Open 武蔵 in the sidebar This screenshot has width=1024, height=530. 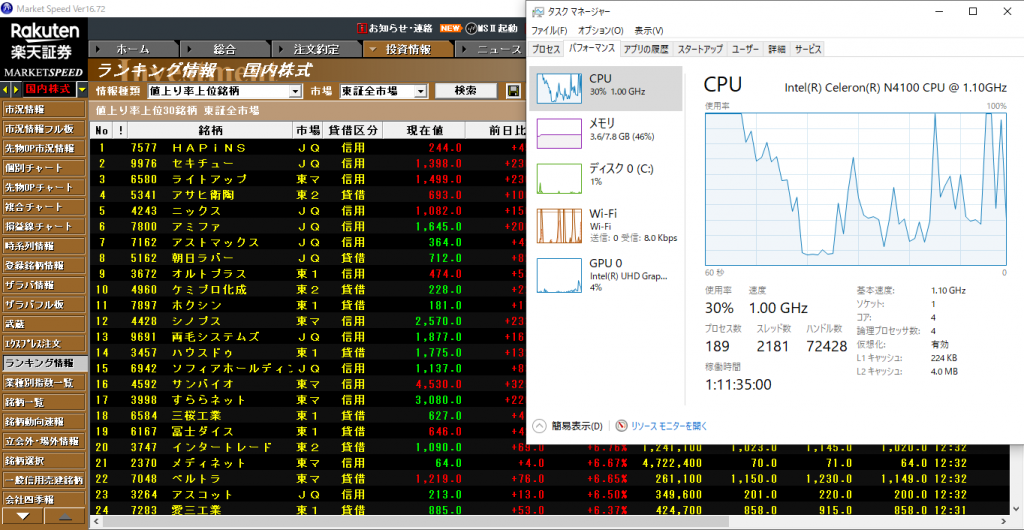[44, 324]
